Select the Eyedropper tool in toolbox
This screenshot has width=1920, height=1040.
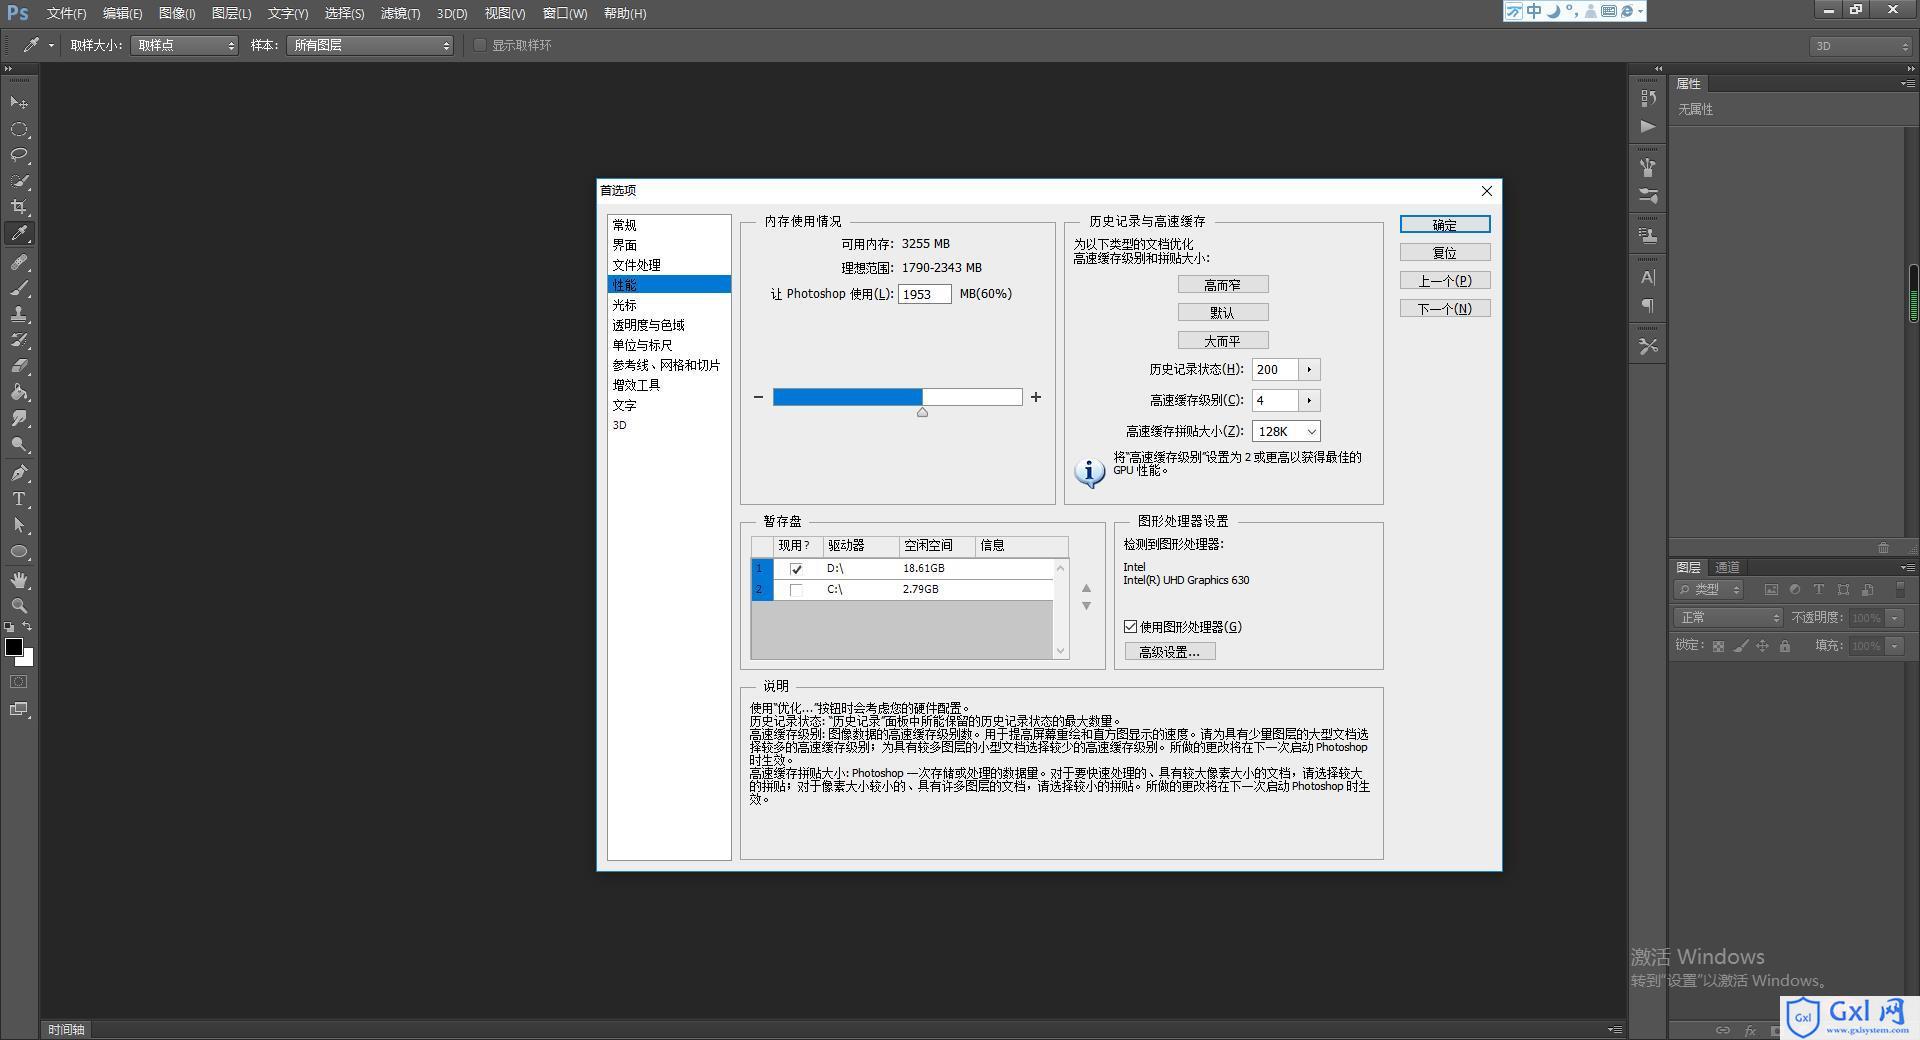pos(19,234)
